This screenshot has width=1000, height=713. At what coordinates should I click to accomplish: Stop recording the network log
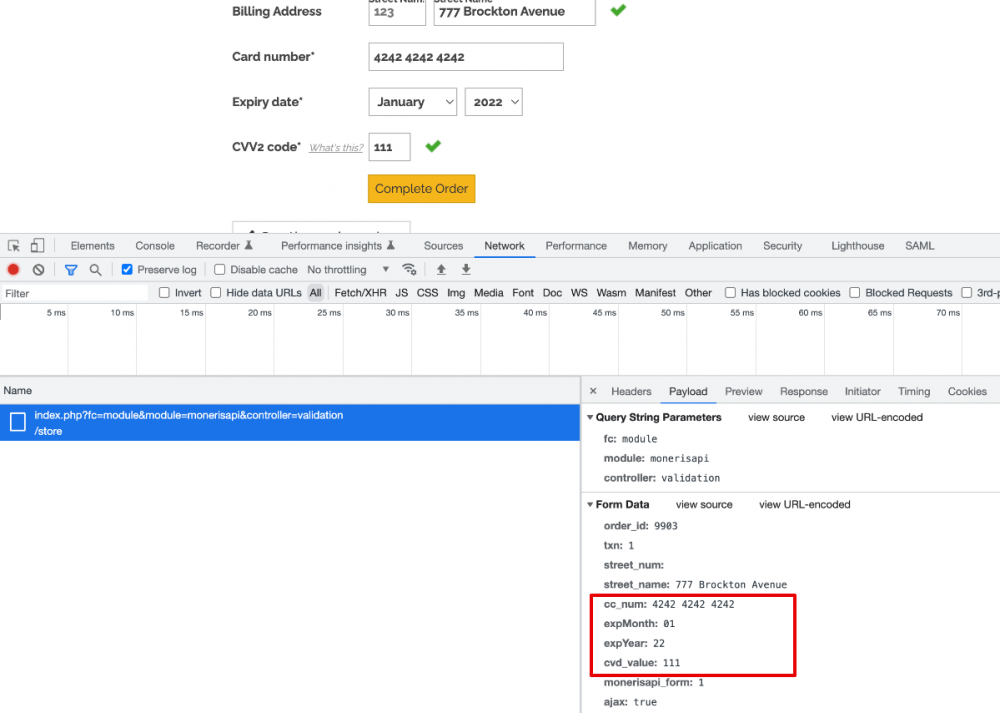click(14, 270)
